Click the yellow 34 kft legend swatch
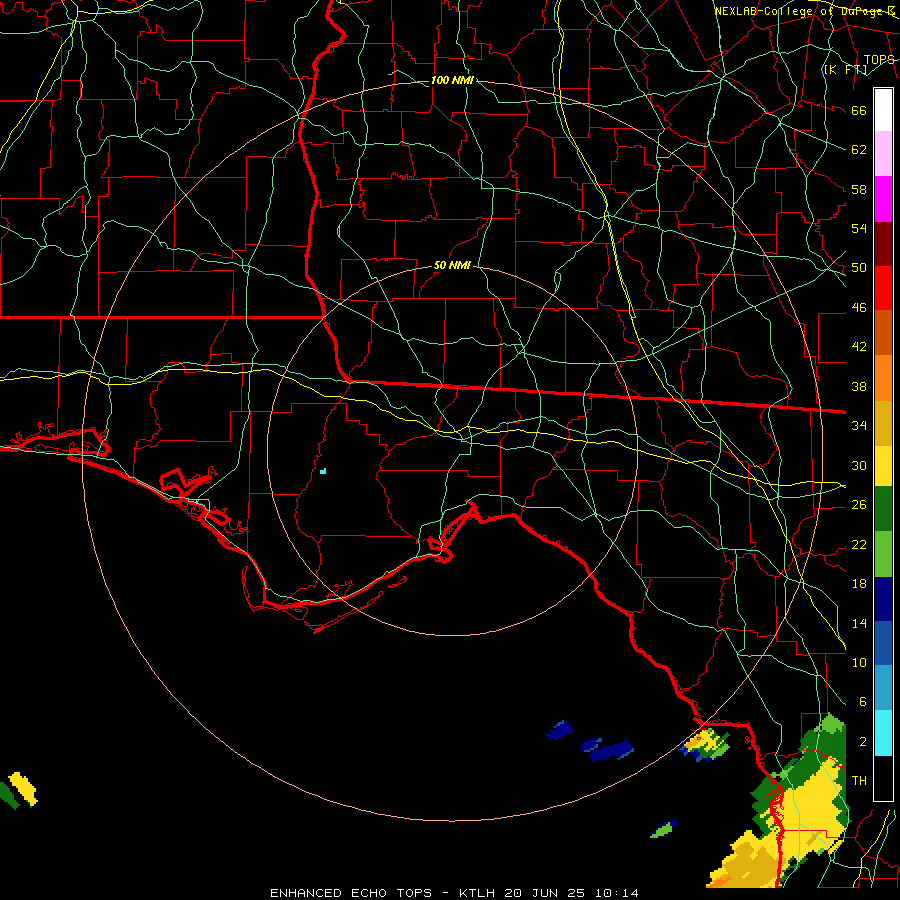 tap(883, 466)
